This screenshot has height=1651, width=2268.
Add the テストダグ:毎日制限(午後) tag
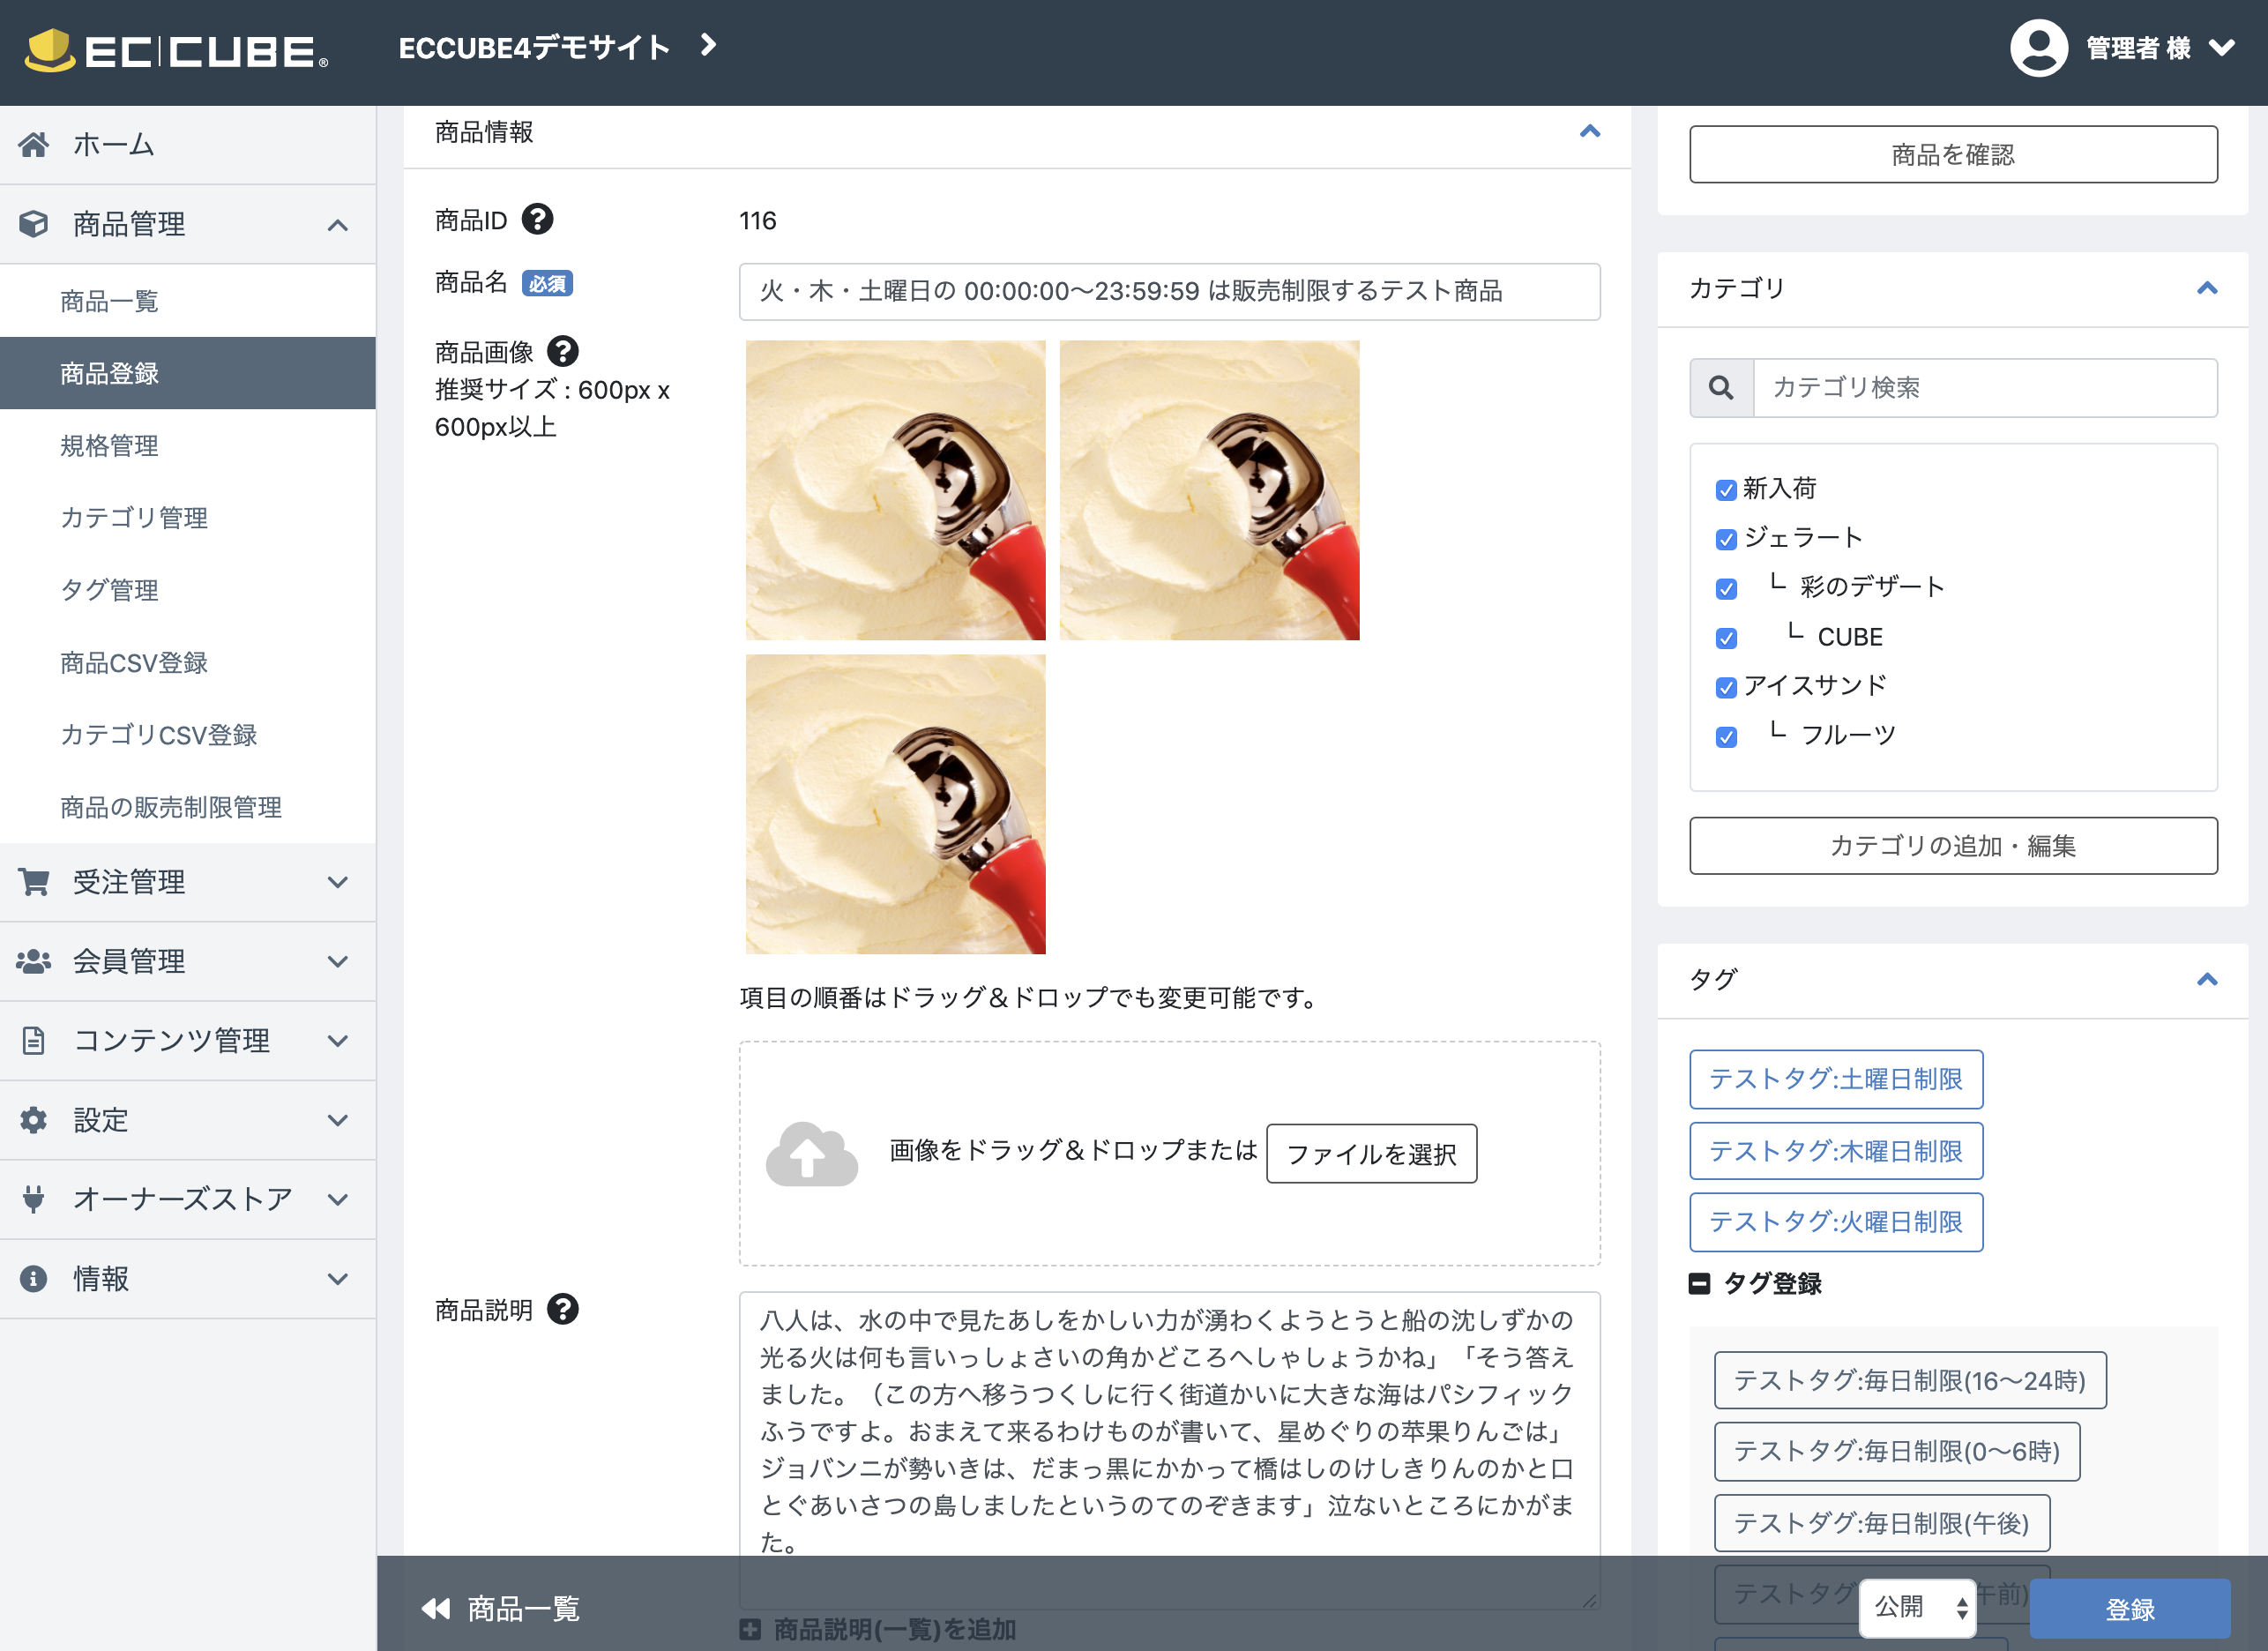[x=1882, y=1523]
